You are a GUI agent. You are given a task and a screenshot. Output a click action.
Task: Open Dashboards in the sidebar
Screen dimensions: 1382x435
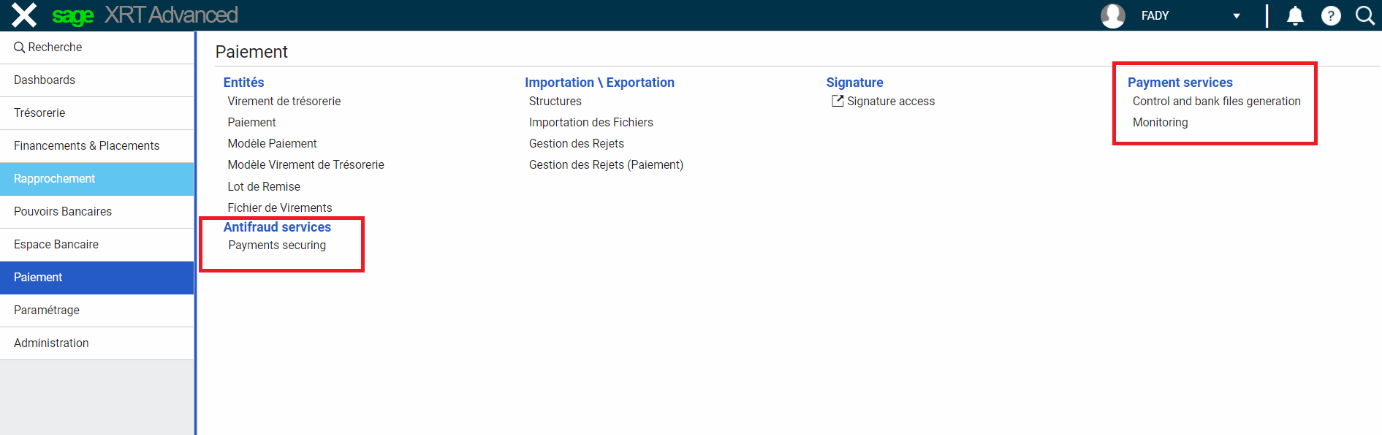[x=45, y=80]
